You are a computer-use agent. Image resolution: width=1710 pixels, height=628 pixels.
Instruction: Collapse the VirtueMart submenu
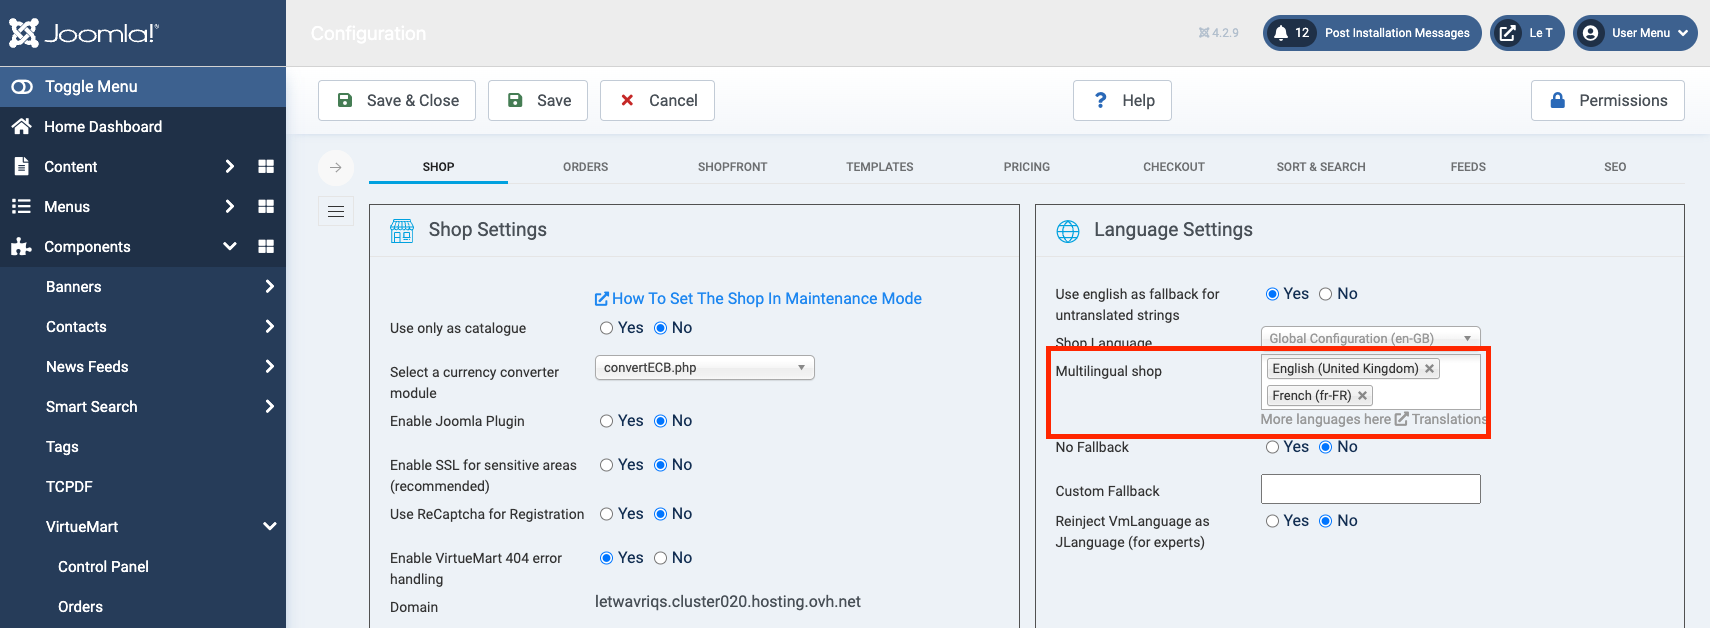click(269, 527)
